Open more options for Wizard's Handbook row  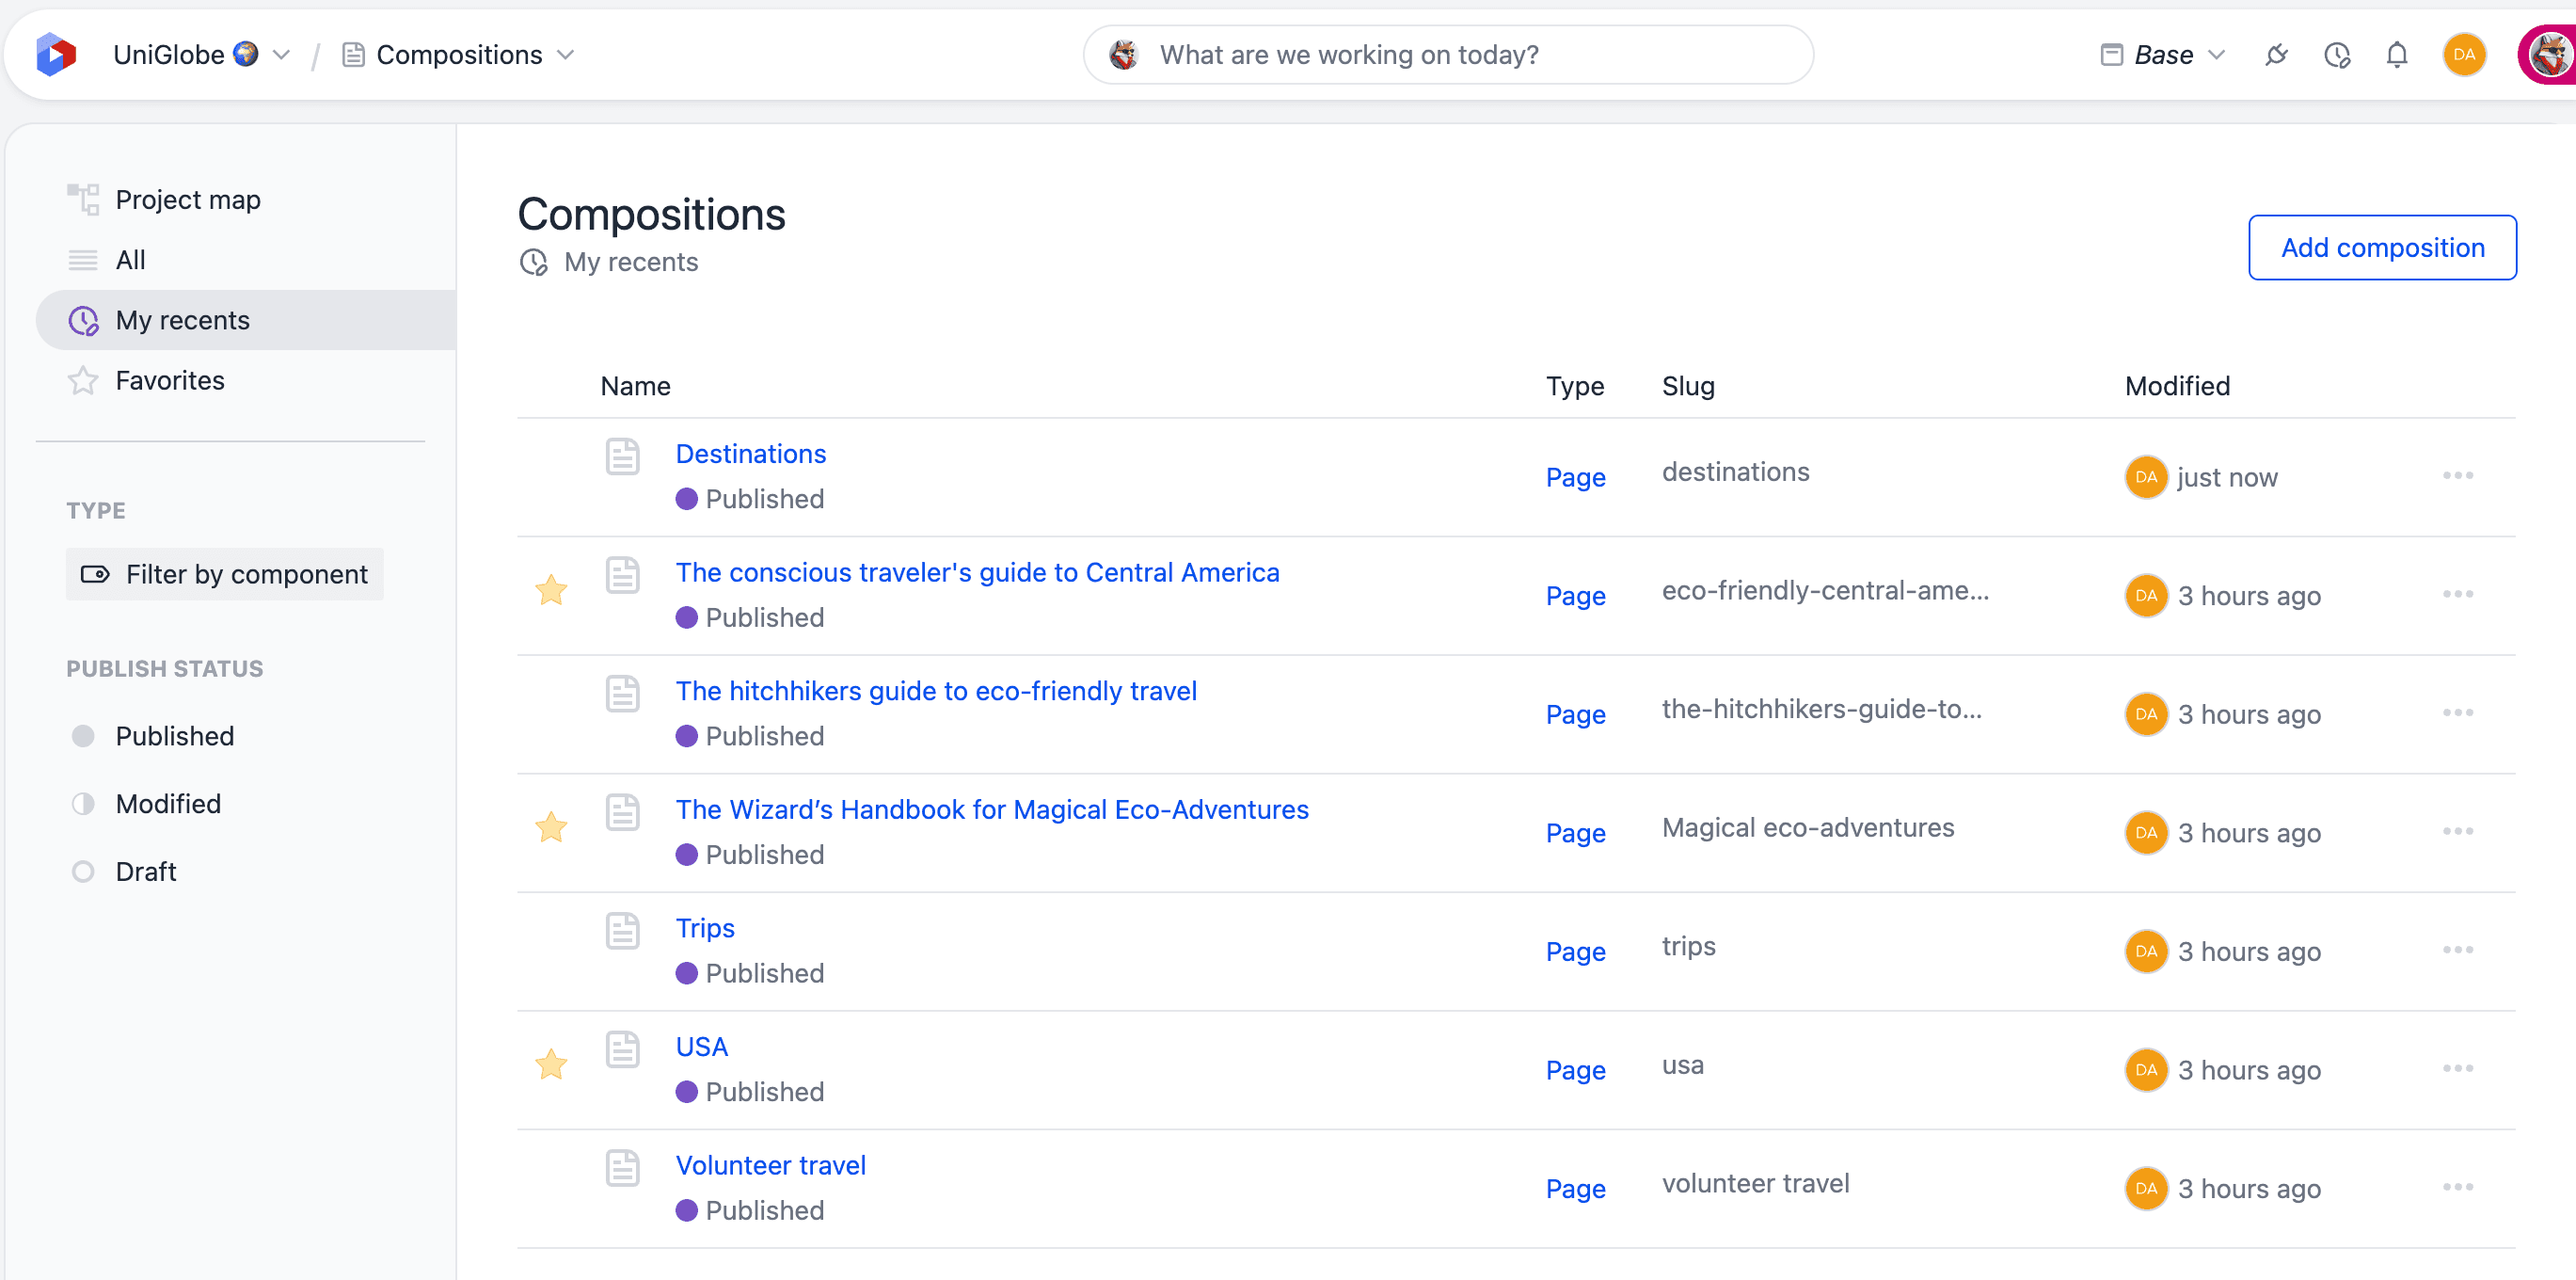point(2457,831)
